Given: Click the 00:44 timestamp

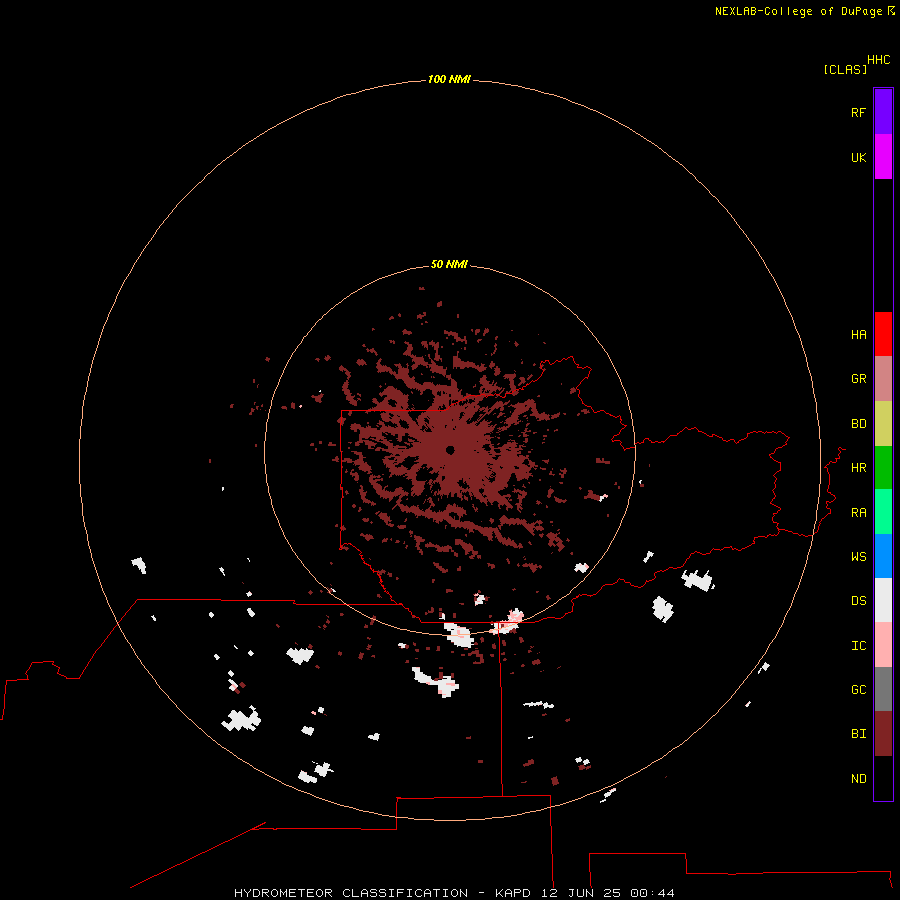Looking at the screenshot, I should pos(652,893).
